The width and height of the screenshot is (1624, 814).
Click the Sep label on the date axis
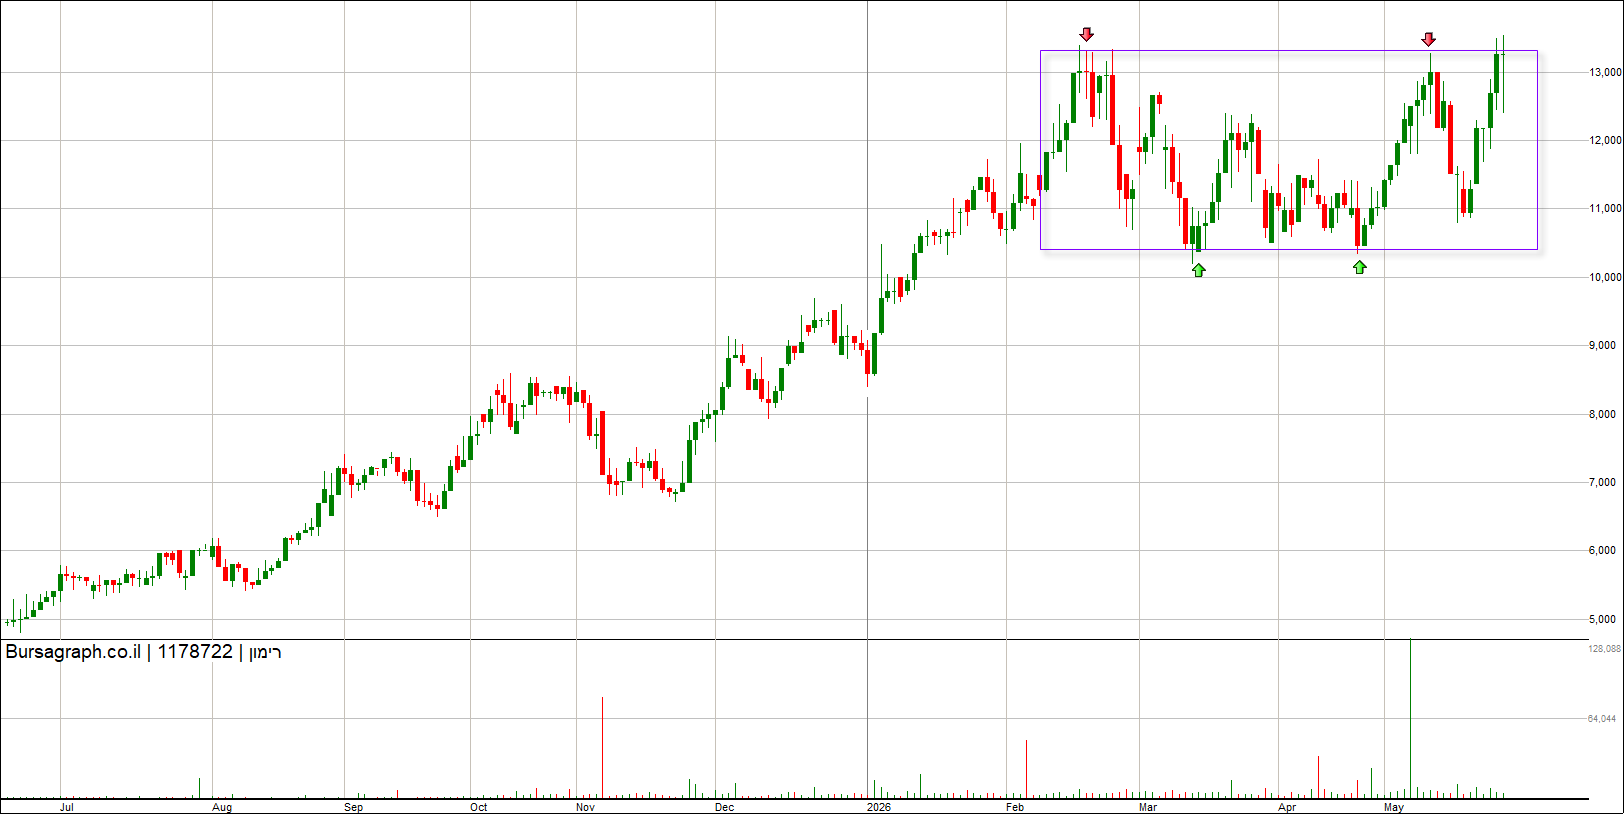[354, 807]
